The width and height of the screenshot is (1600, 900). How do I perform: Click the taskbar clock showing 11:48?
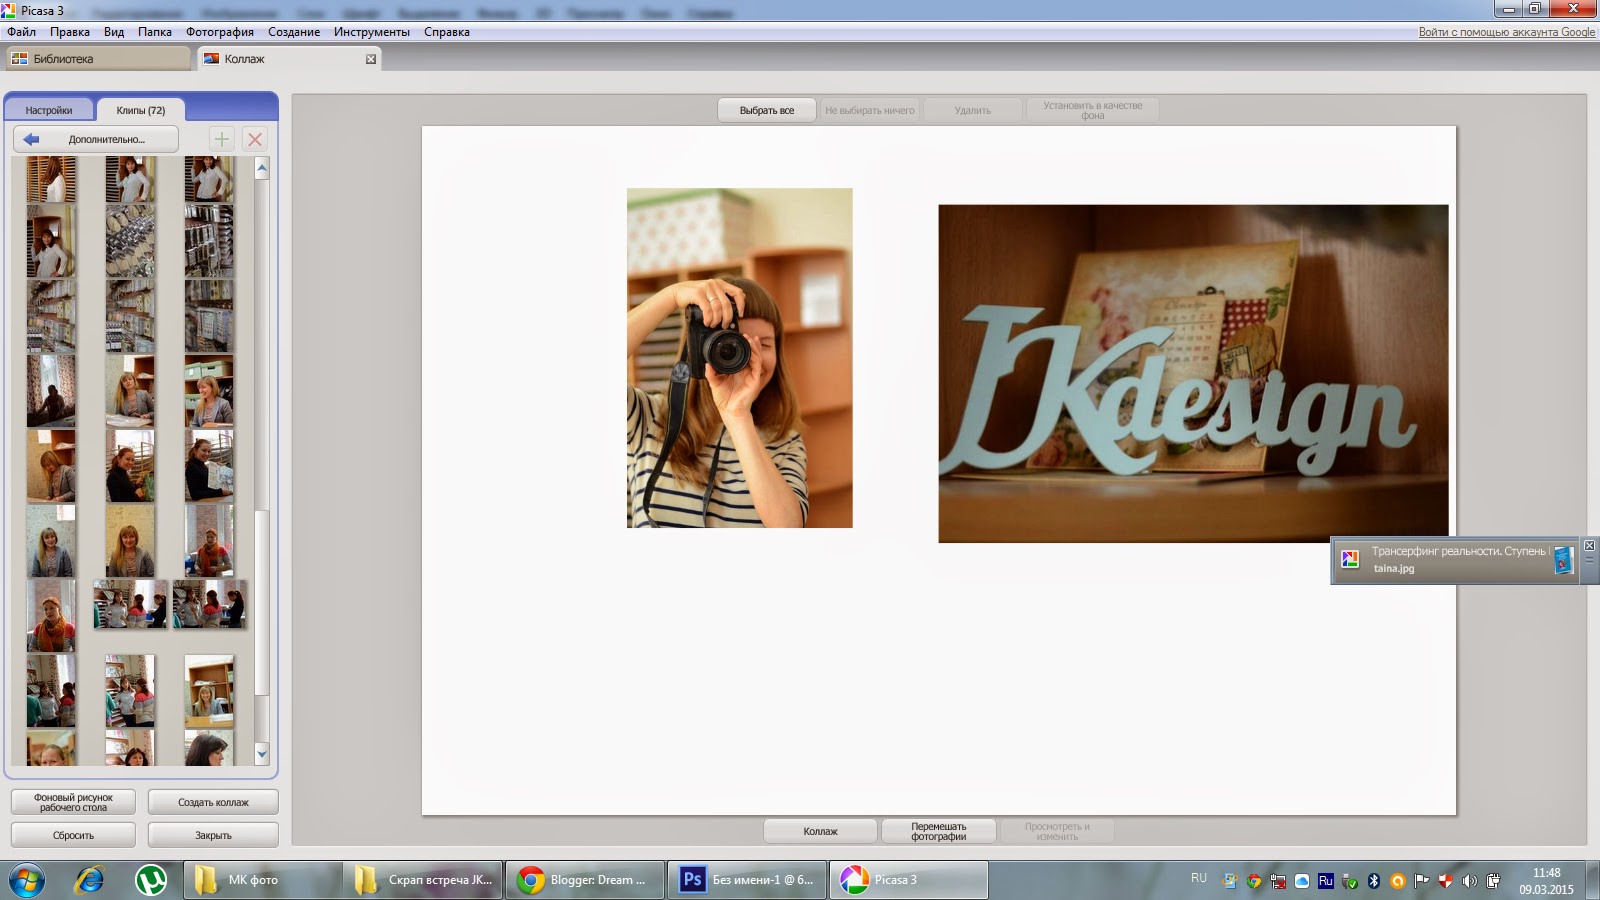pos(1546,880)
